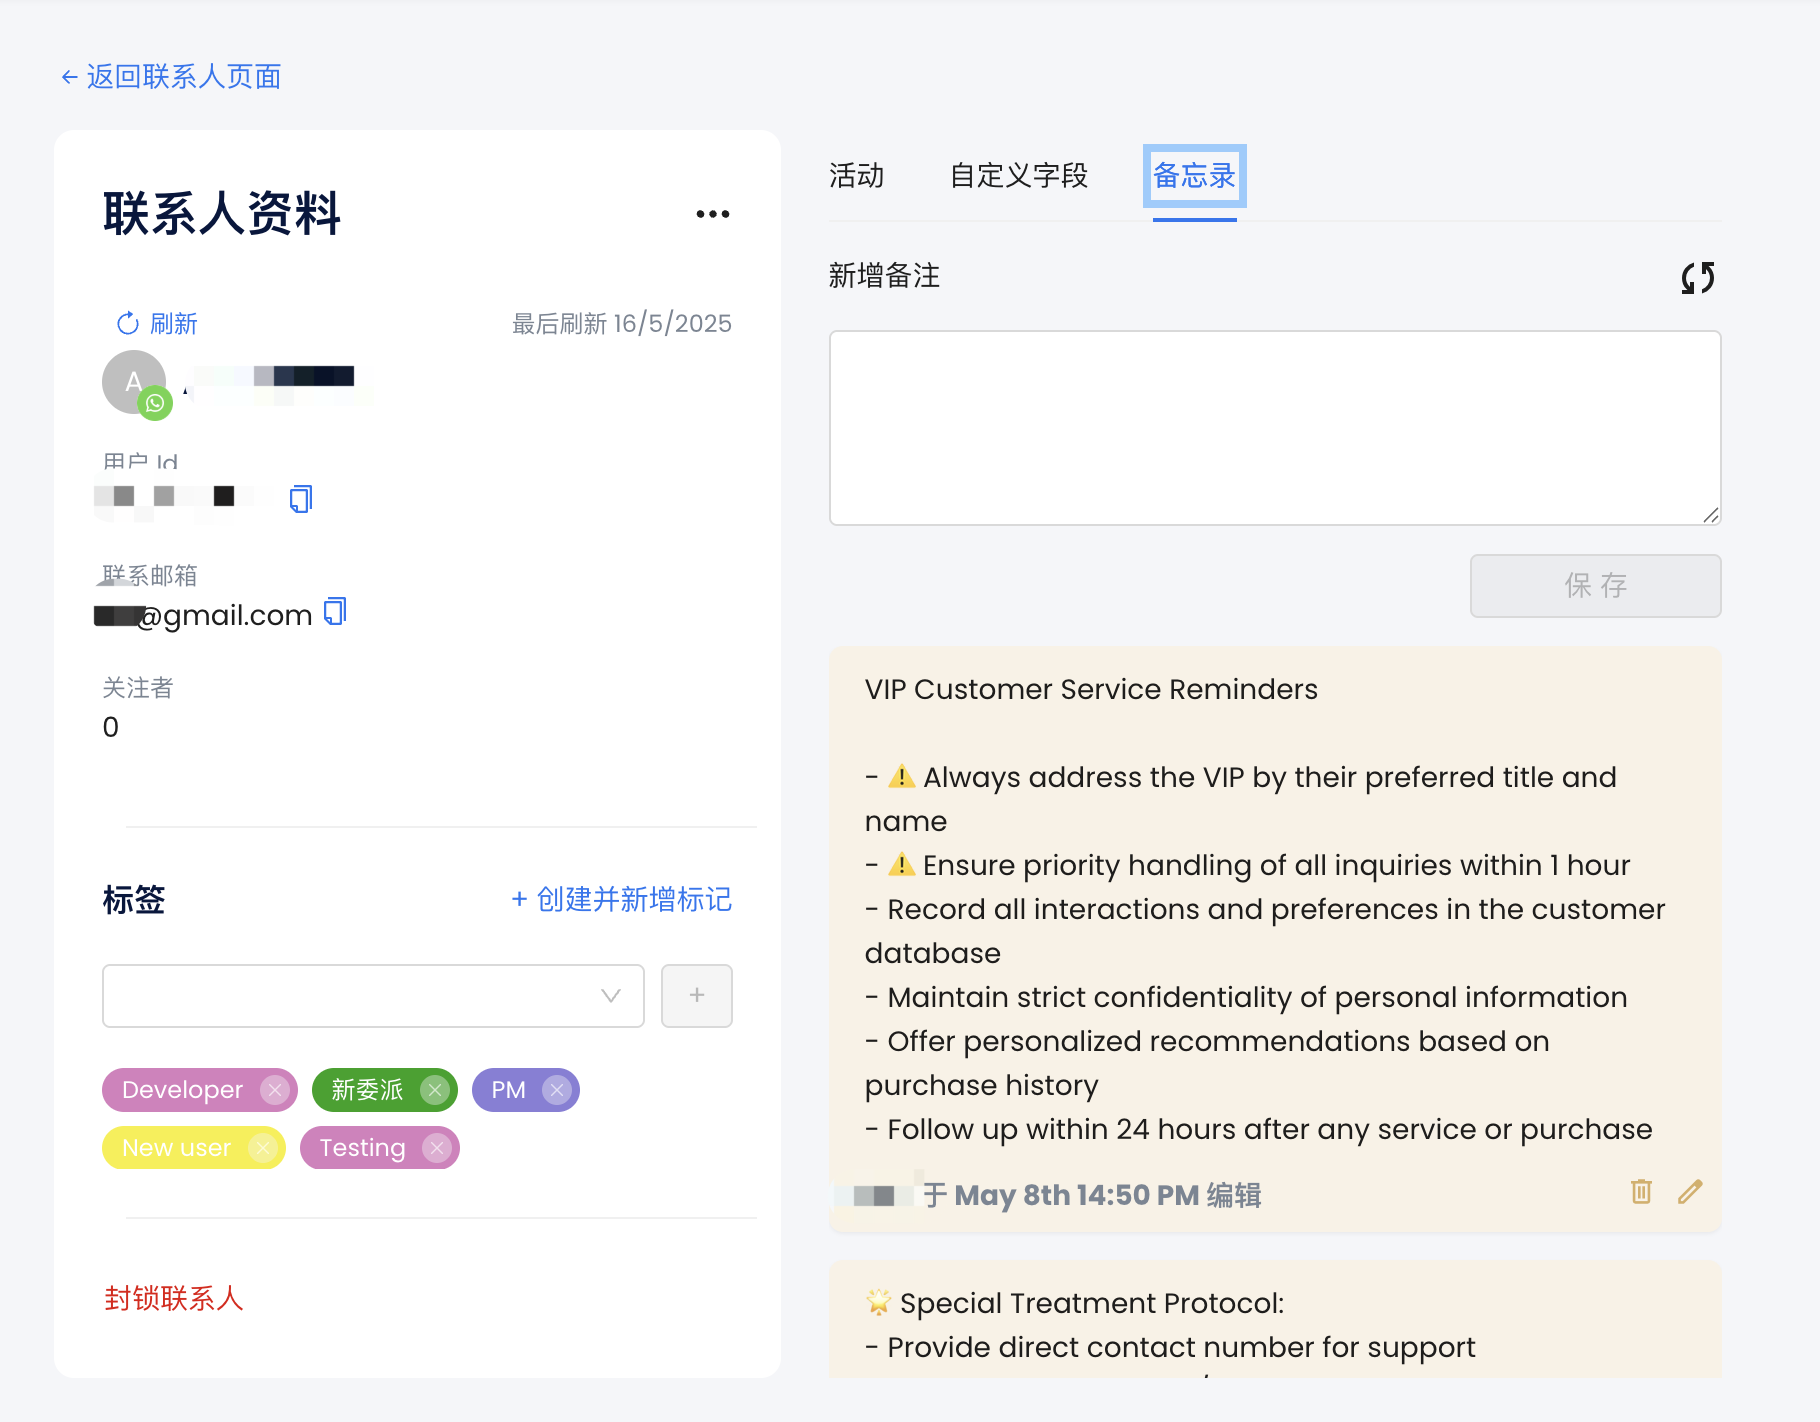Click the 保存 button
1820x1422 pixels.
(1595, 586)
